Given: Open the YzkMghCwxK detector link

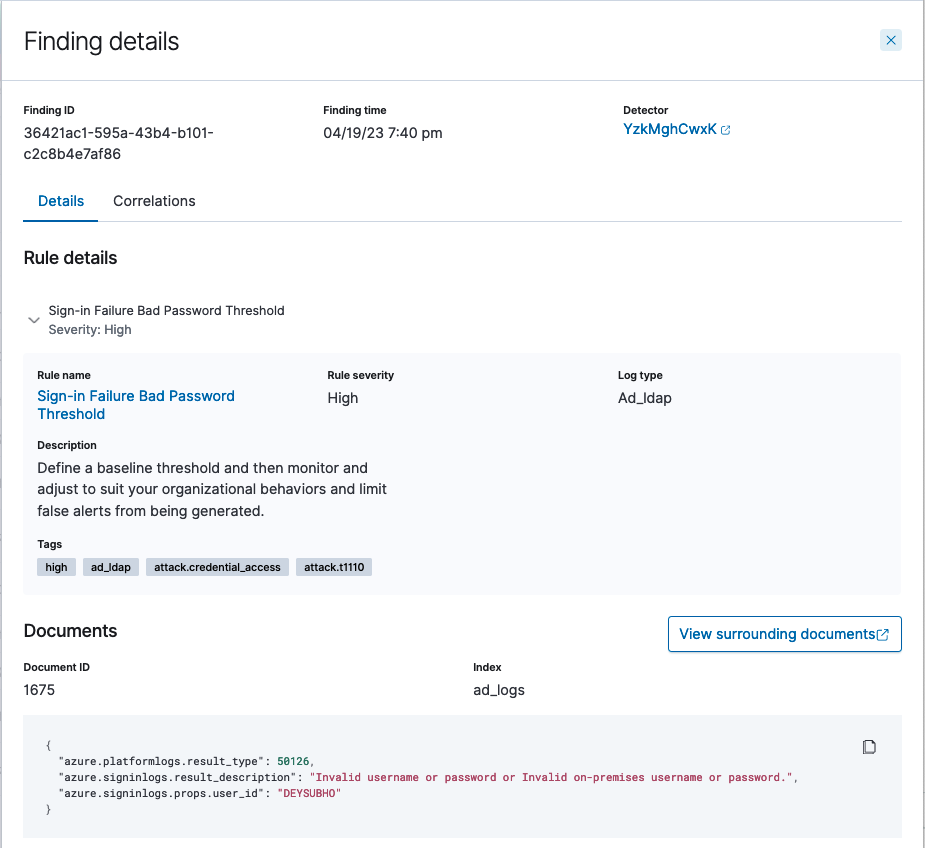Looking at the screenshot, I should point(668,128).
